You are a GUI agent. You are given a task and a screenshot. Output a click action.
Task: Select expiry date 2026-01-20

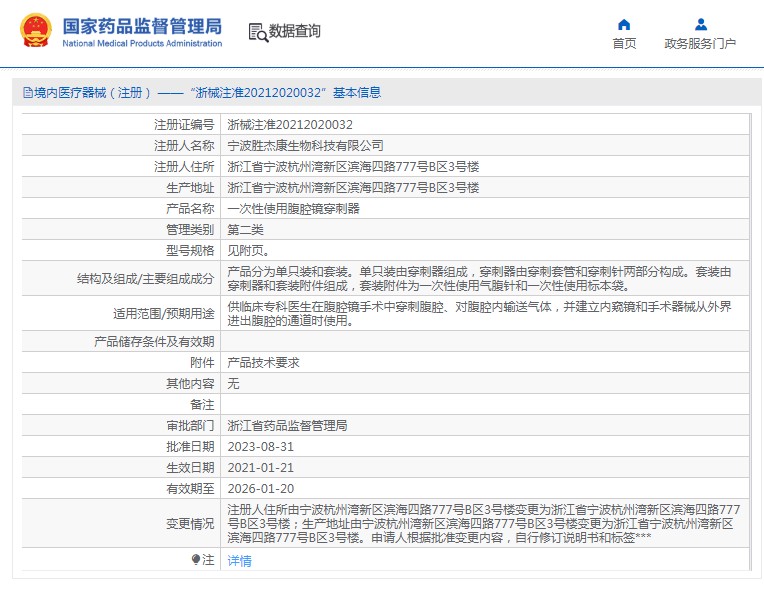(x=261, y=488)
